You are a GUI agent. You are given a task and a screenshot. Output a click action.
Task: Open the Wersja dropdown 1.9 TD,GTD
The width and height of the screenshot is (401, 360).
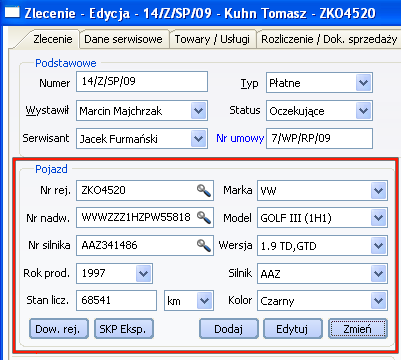378,246
